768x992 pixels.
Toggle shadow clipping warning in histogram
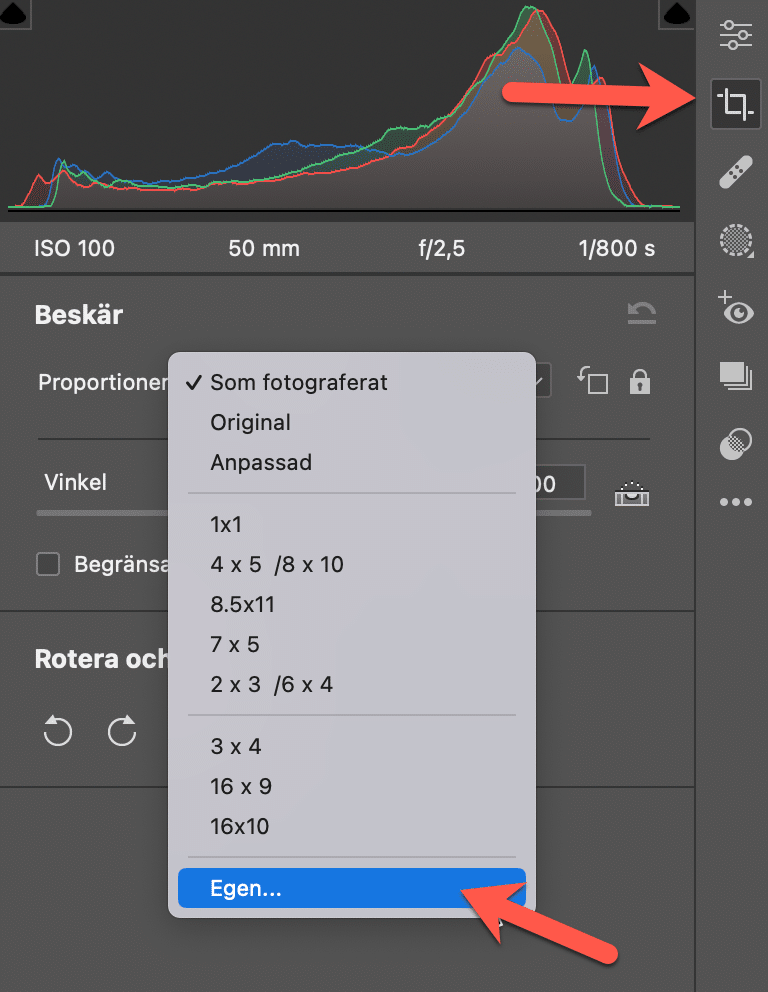pos(15,13)
